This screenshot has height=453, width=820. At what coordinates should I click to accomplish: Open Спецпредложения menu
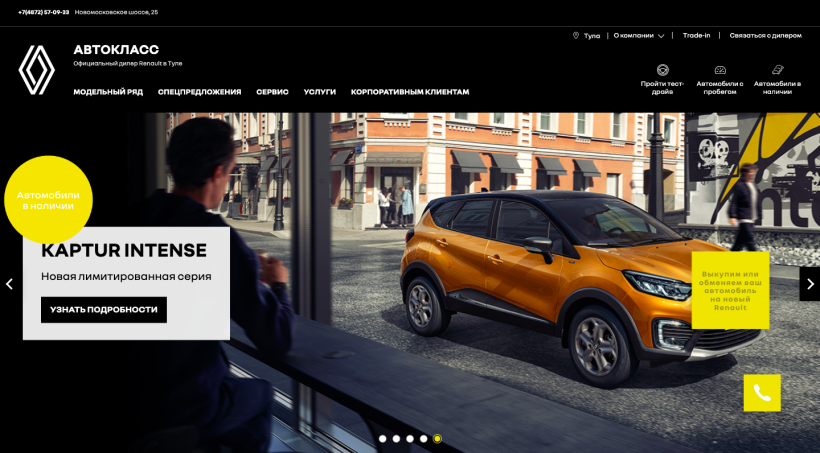pyautogui.click(x=199, y=92)
